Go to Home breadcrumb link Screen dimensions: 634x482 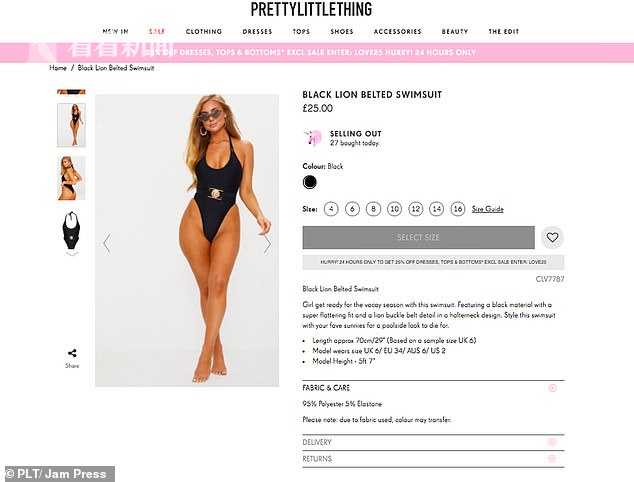pos(58,68)
